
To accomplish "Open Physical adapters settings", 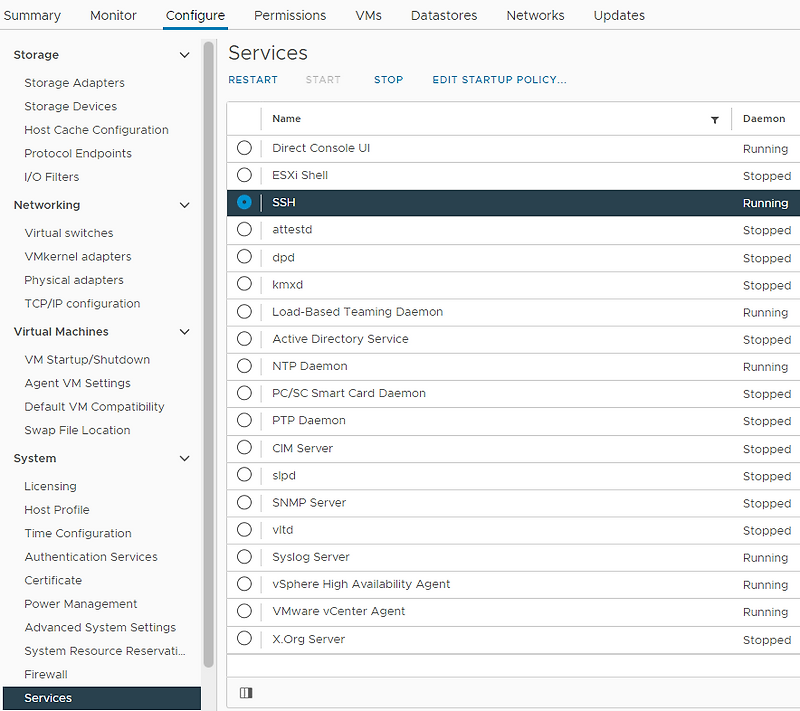I will 74,280.
